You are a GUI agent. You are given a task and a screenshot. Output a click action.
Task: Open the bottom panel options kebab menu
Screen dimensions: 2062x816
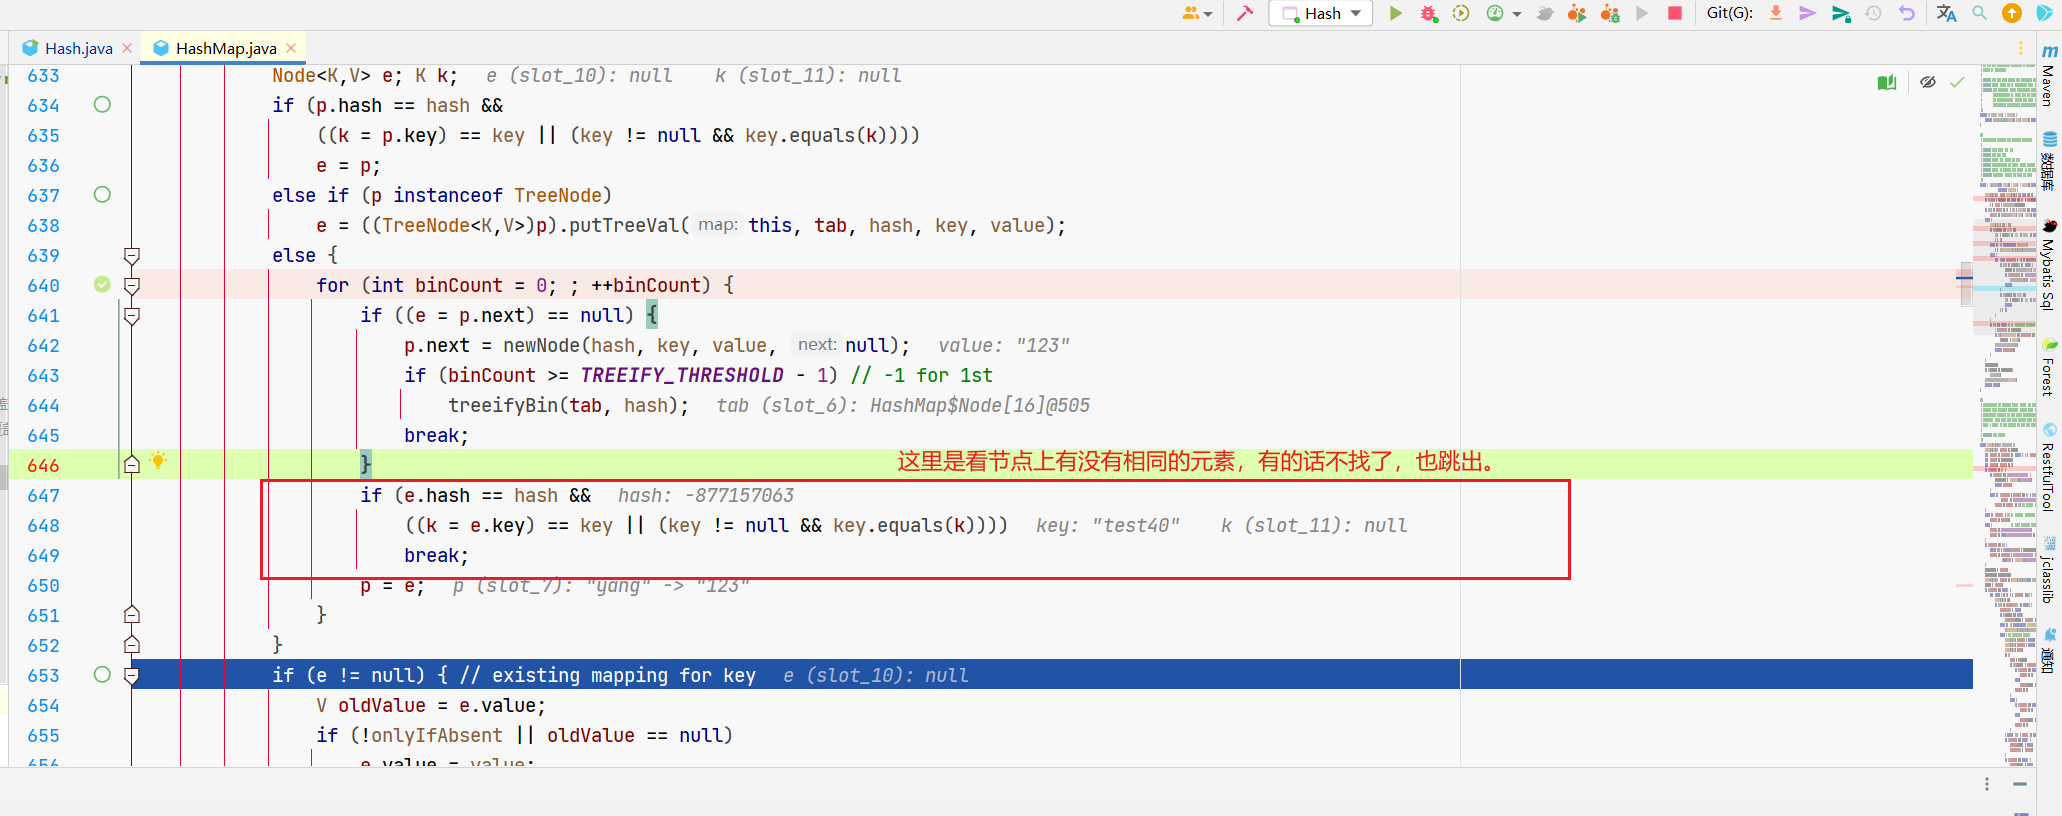point(1987,784)
